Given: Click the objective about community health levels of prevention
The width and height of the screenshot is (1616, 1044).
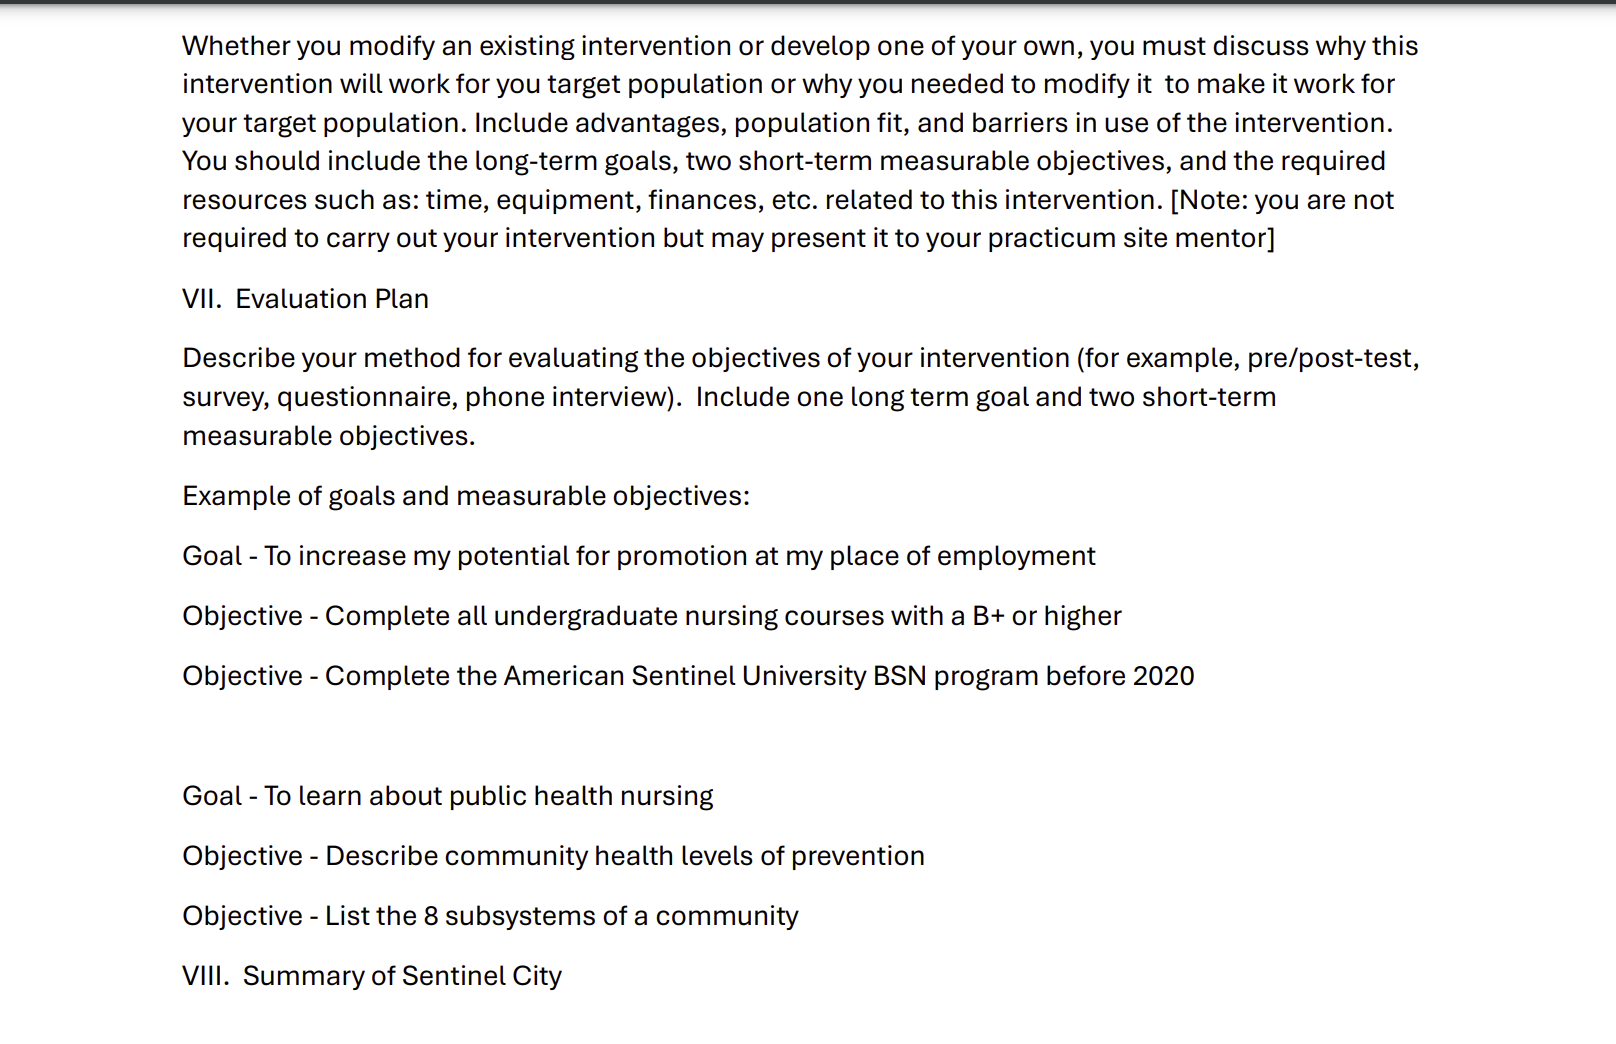Looking at the screenshot, I should [553, 856].
